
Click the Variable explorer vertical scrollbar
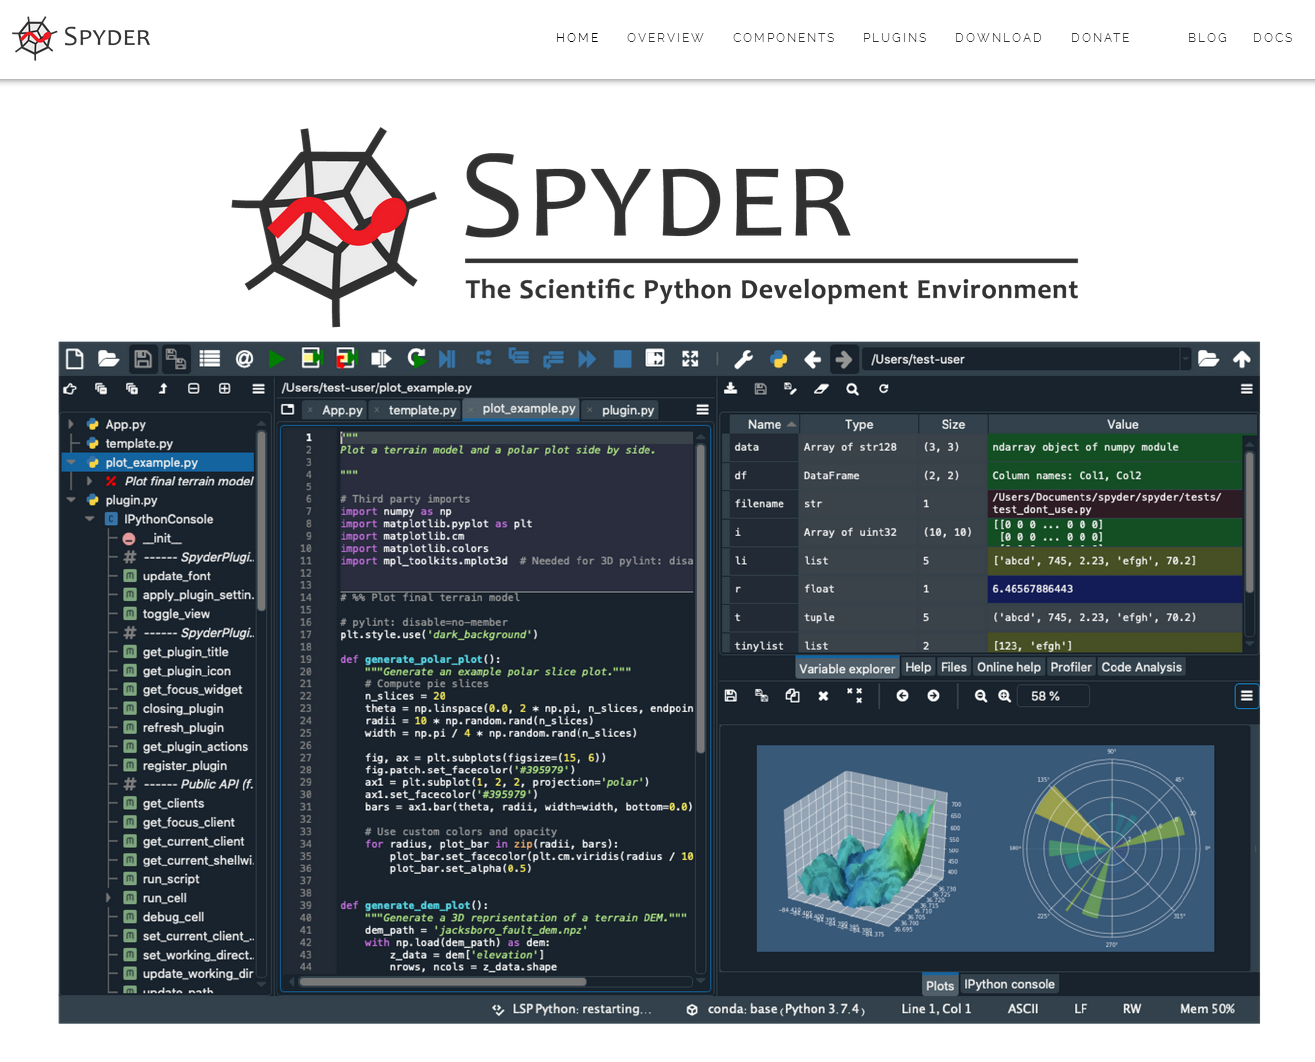click(x=1249, y=520)
